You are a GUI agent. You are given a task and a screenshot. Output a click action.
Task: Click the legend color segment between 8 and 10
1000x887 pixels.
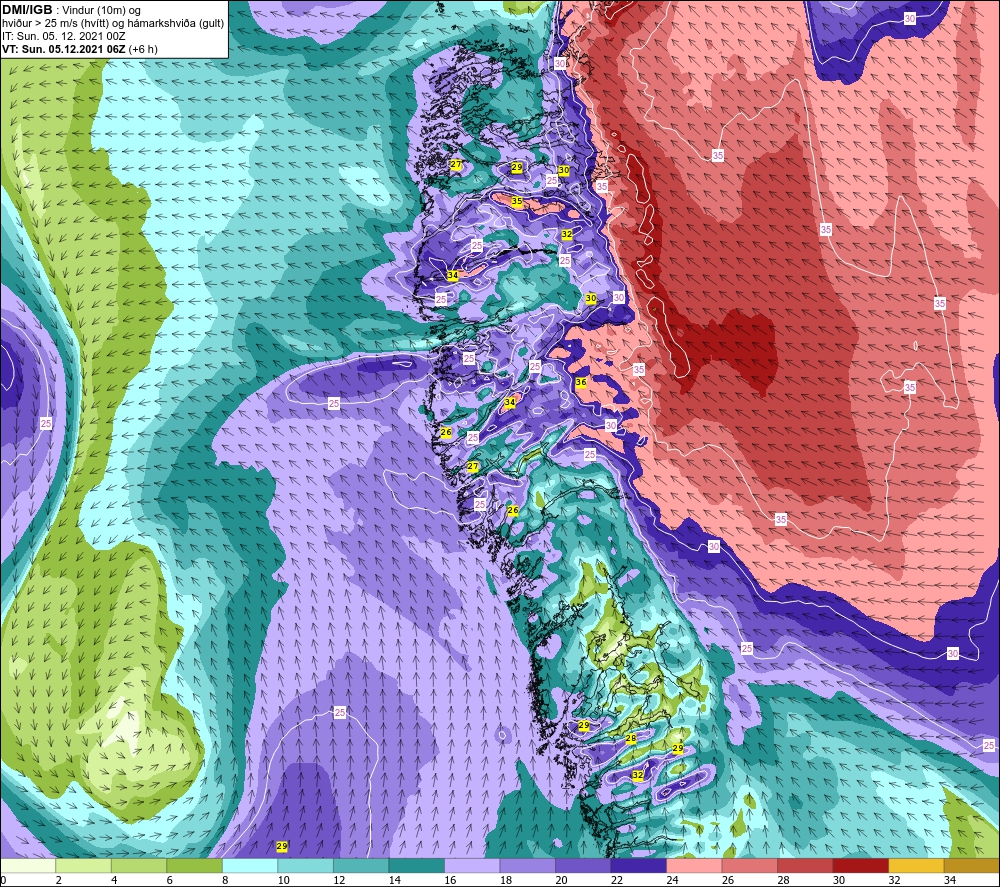(250, 865)
